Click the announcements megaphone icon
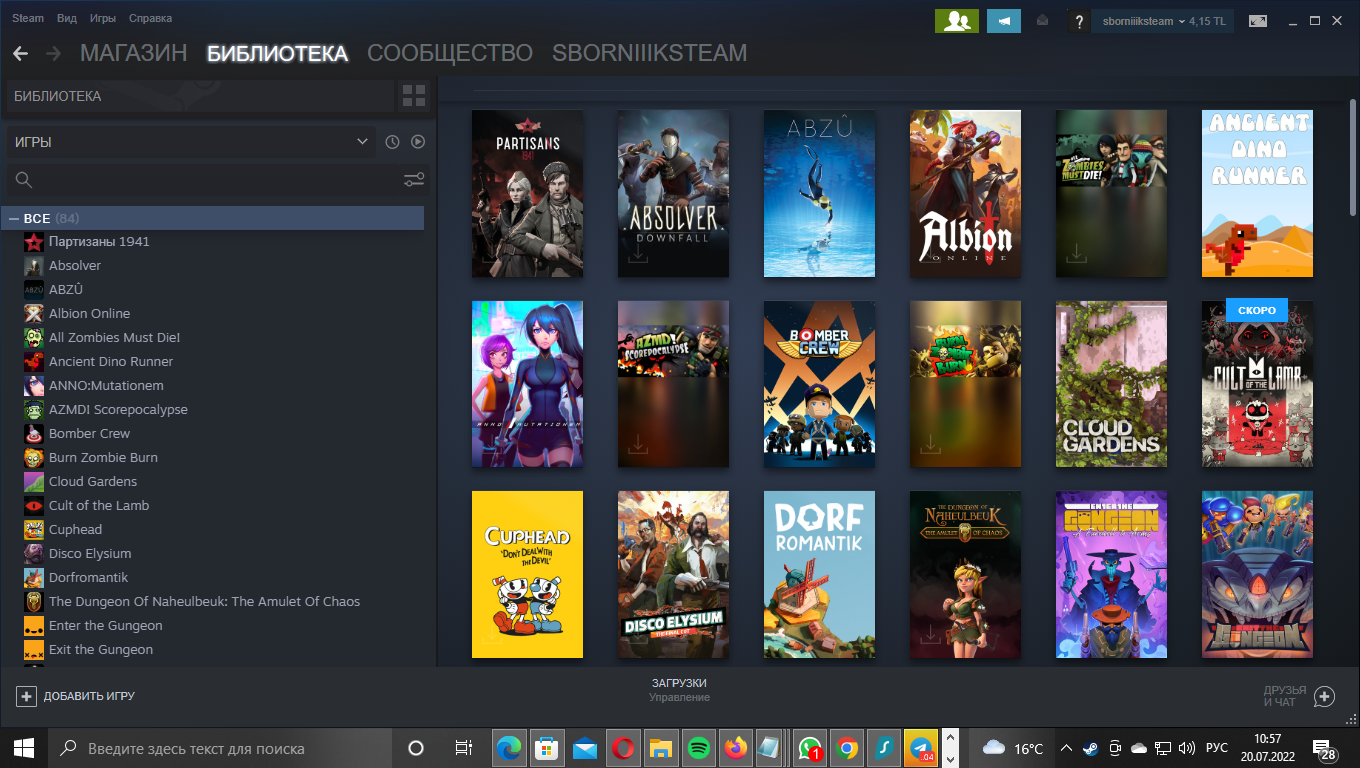This screenshot has height=768, width=1360. pyautogui.click(x=1003, y=21)
